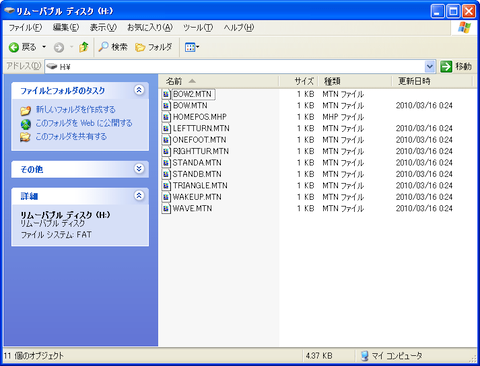Image resolution: width=480 pixels, height=366 pixels.
Task: Open the View (表示) menu
Action: [x=103, y=27]
